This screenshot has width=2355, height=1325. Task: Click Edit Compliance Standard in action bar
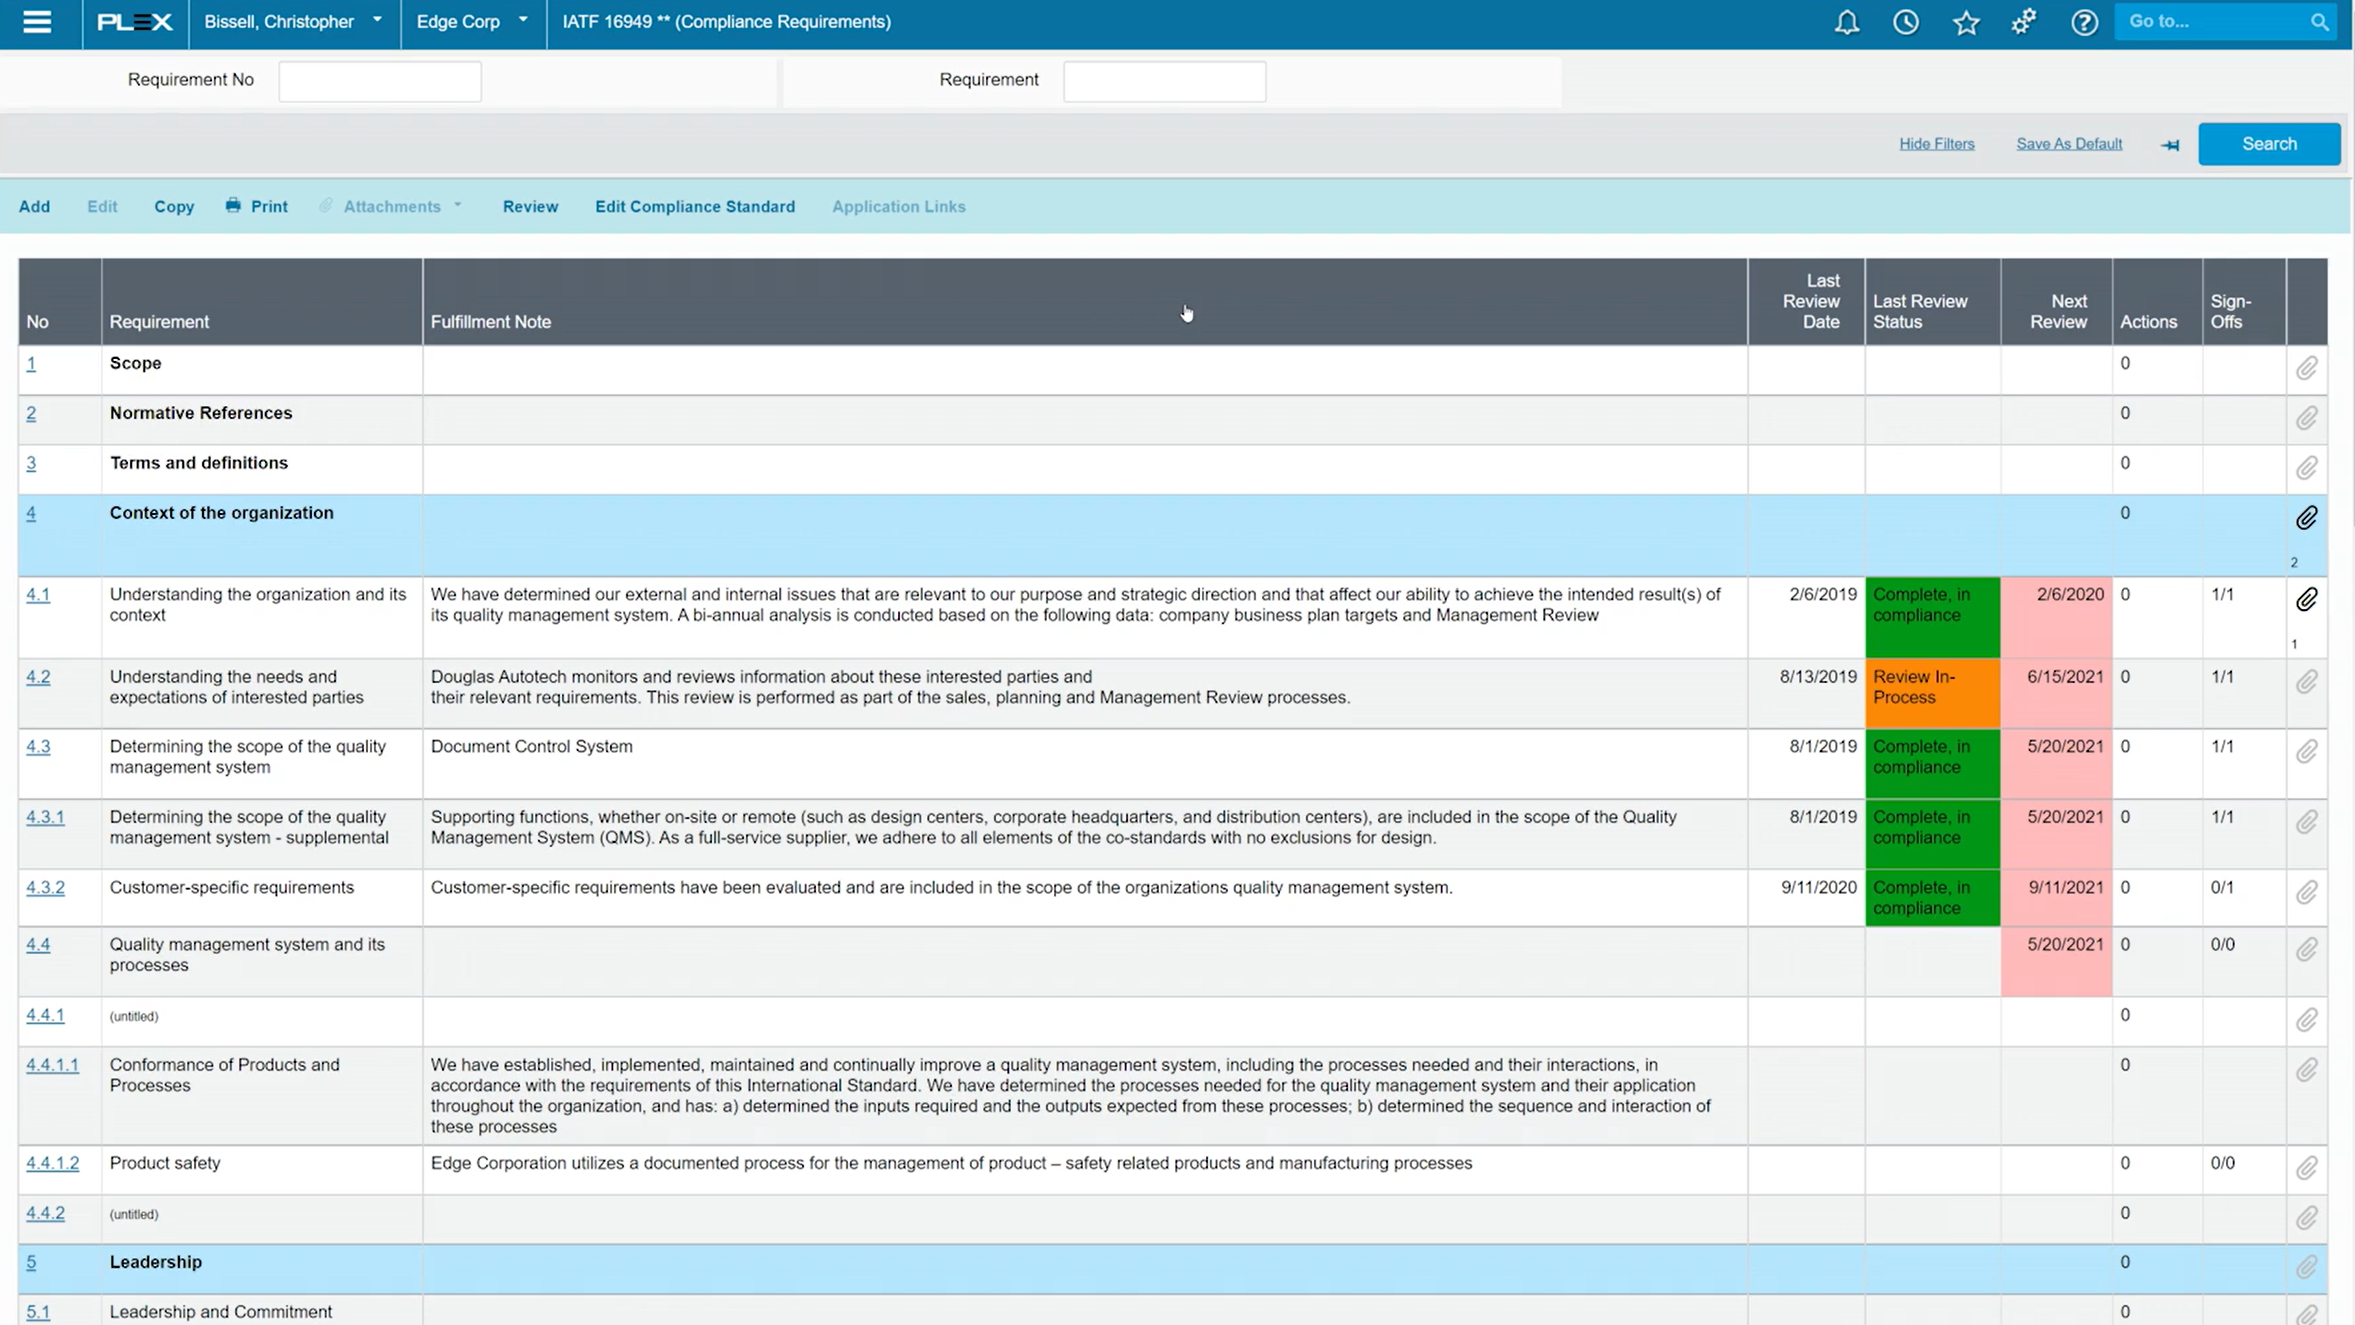click(694, 206)
